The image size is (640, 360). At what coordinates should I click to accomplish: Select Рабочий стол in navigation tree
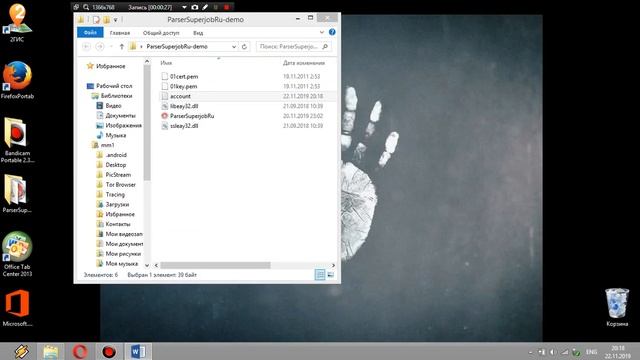pos(114,86)
